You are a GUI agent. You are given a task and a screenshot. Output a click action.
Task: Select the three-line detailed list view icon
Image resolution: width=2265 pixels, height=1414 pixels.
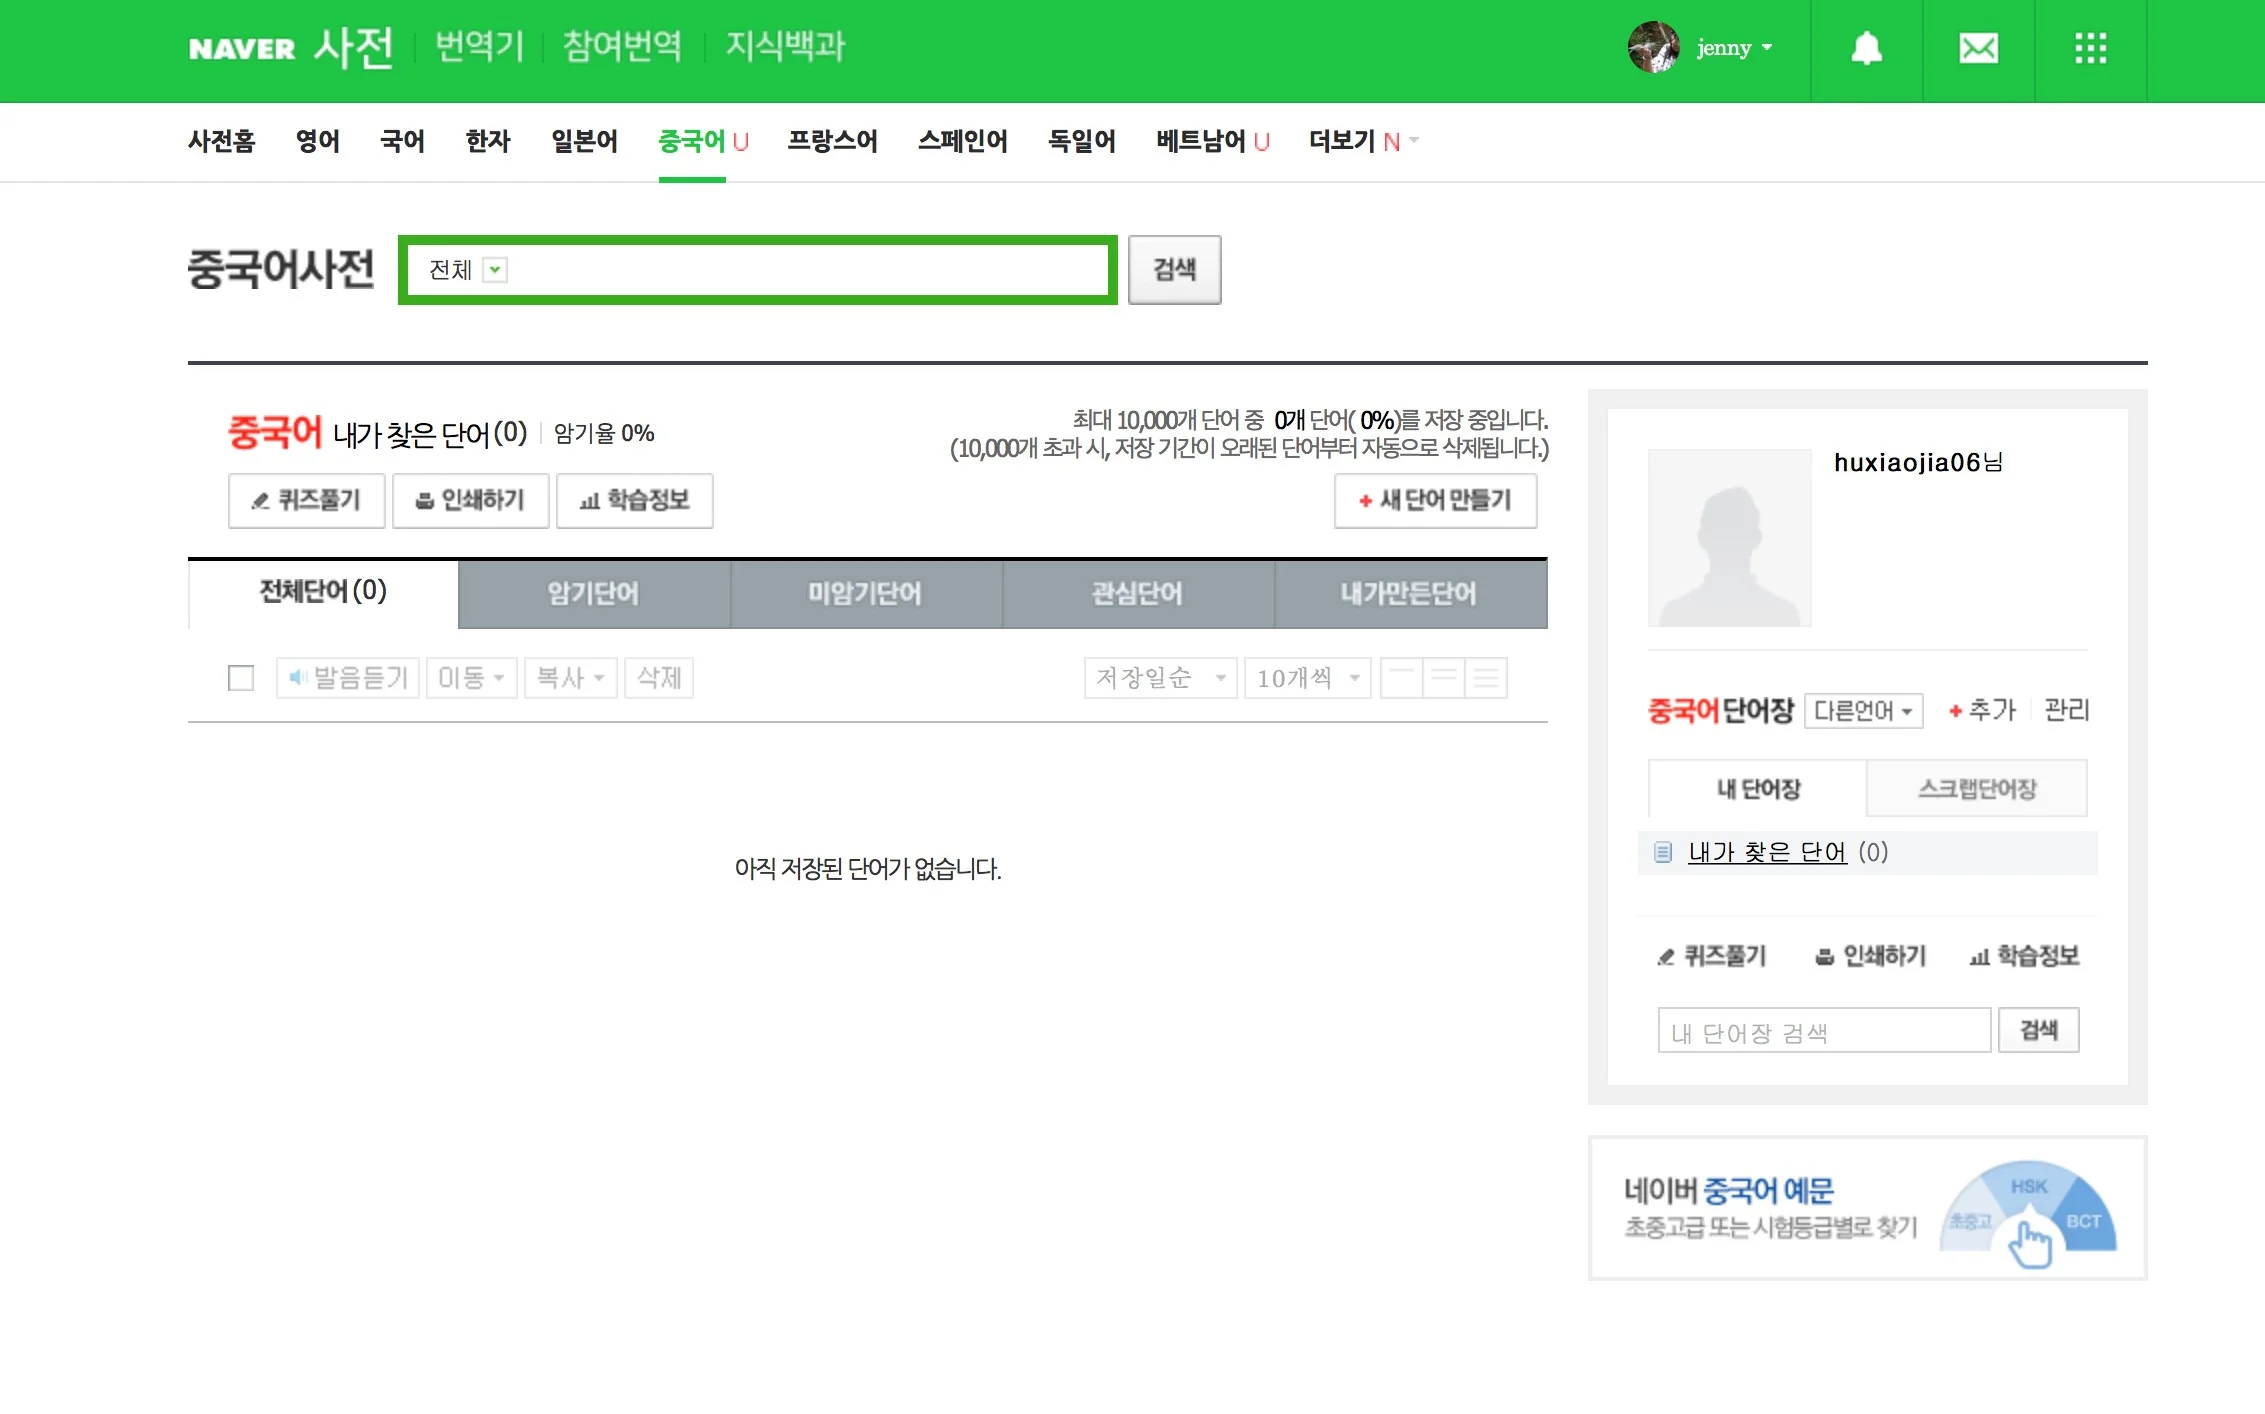tap(1486, 678)
